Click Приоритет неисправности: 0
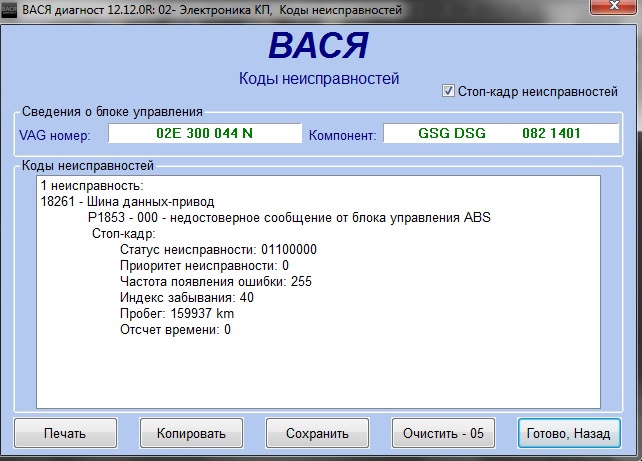The image size is (642, 461). 204,266
